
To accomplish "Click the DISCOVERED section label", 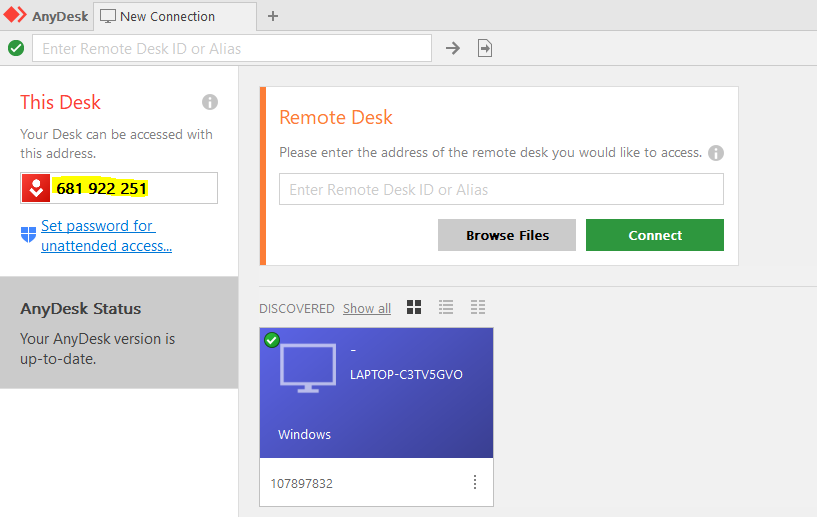I will (296, 309).
